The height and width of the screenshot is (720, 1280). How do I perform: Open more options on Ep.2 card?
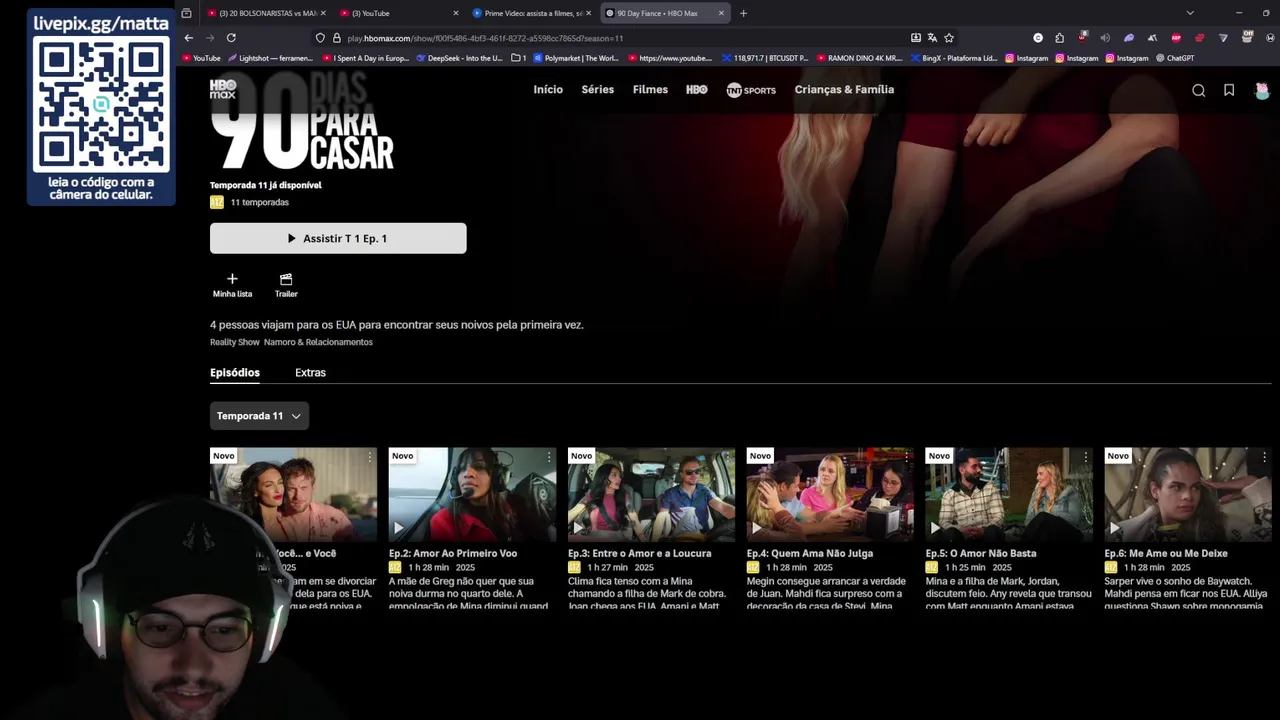[x=548, y=456]
